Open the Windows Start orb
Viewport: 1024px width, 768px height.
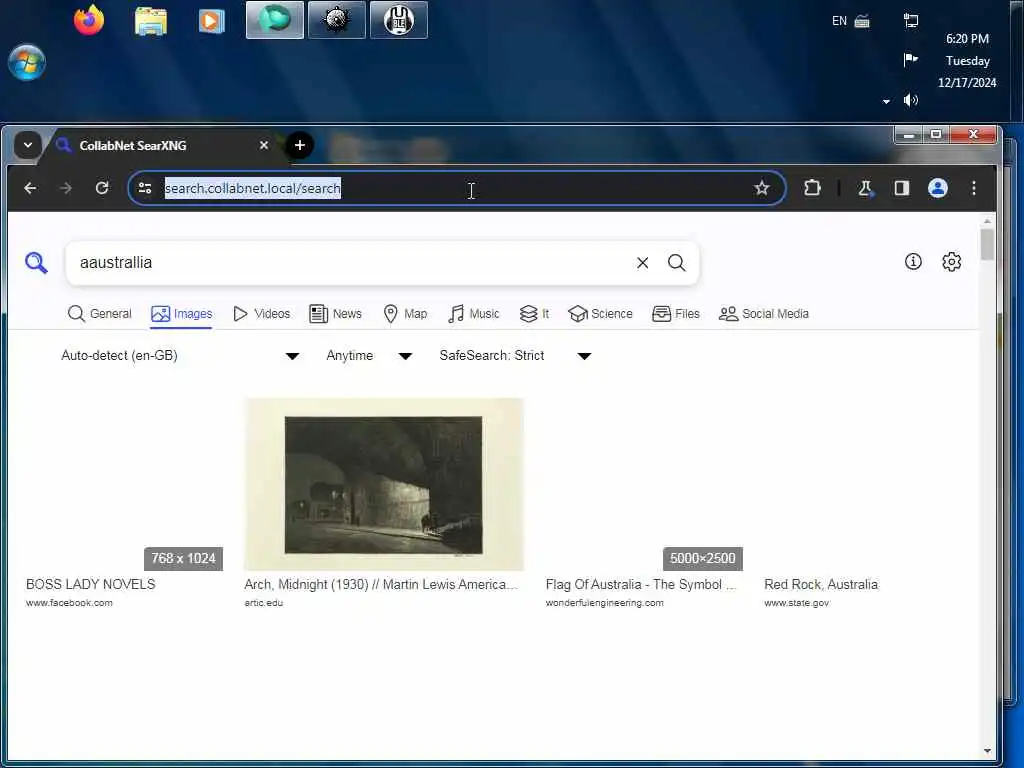tap(27, 63)
